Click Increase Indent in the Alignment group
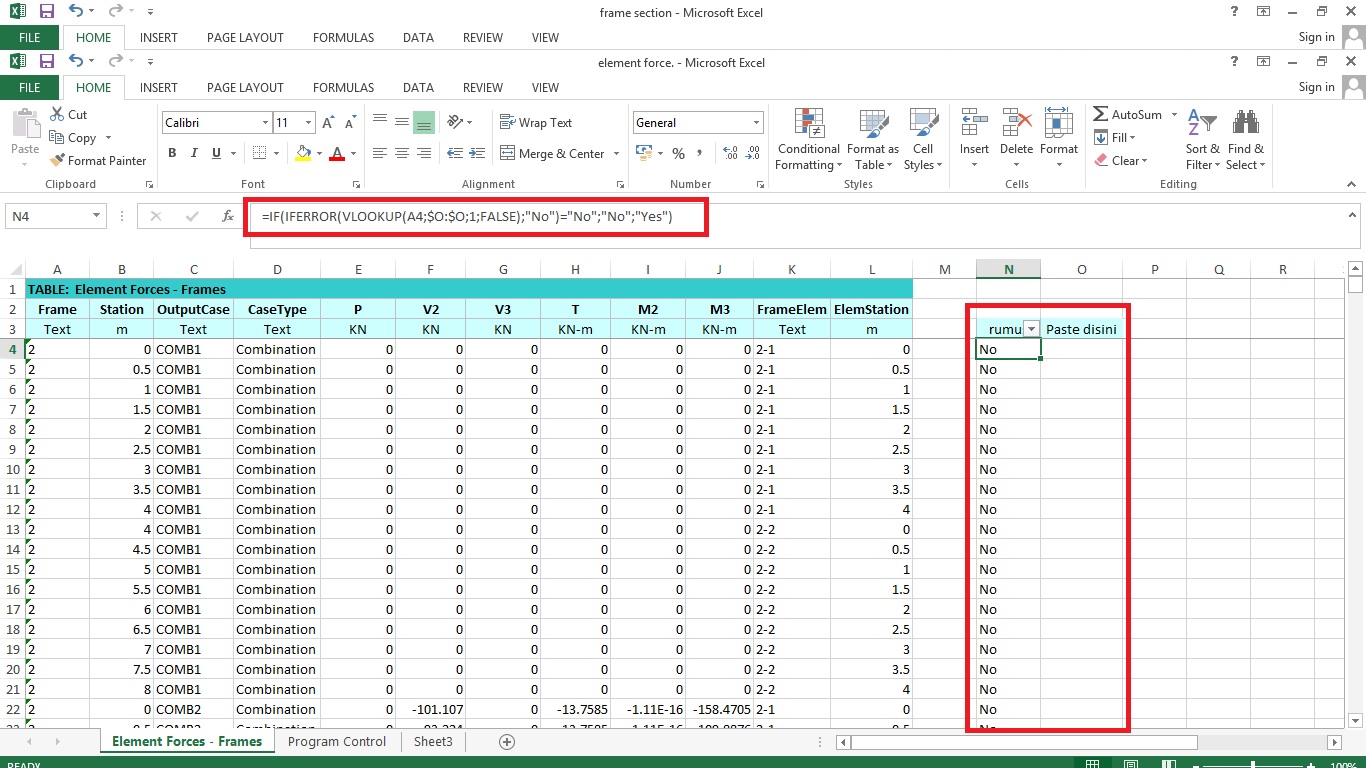 point(478,153)
